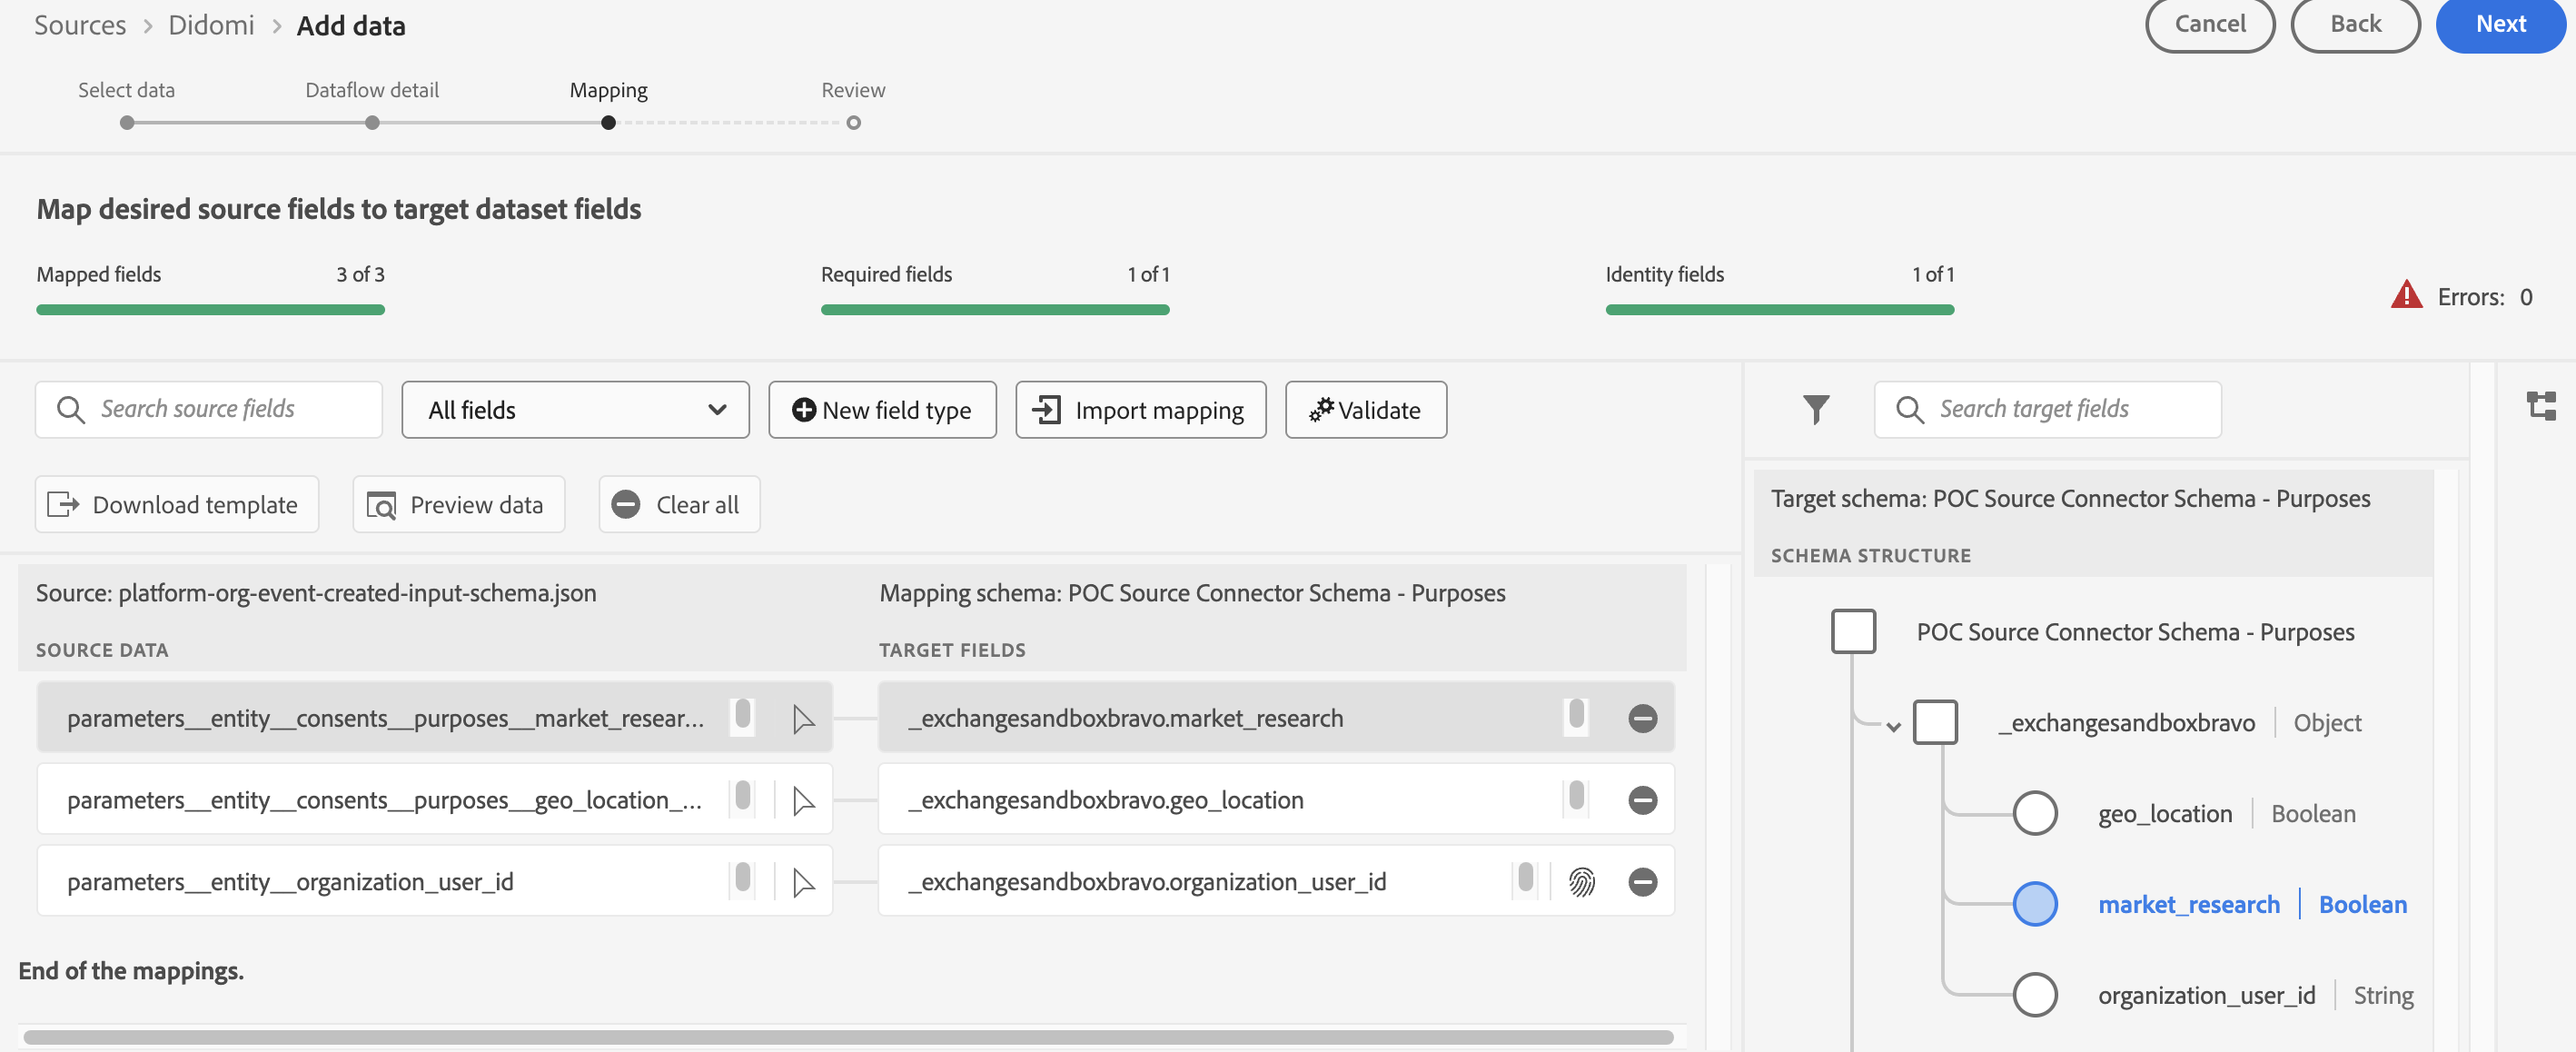
Task: Click the horizontal scrollbar below mappings
Action: point(848,1037)
